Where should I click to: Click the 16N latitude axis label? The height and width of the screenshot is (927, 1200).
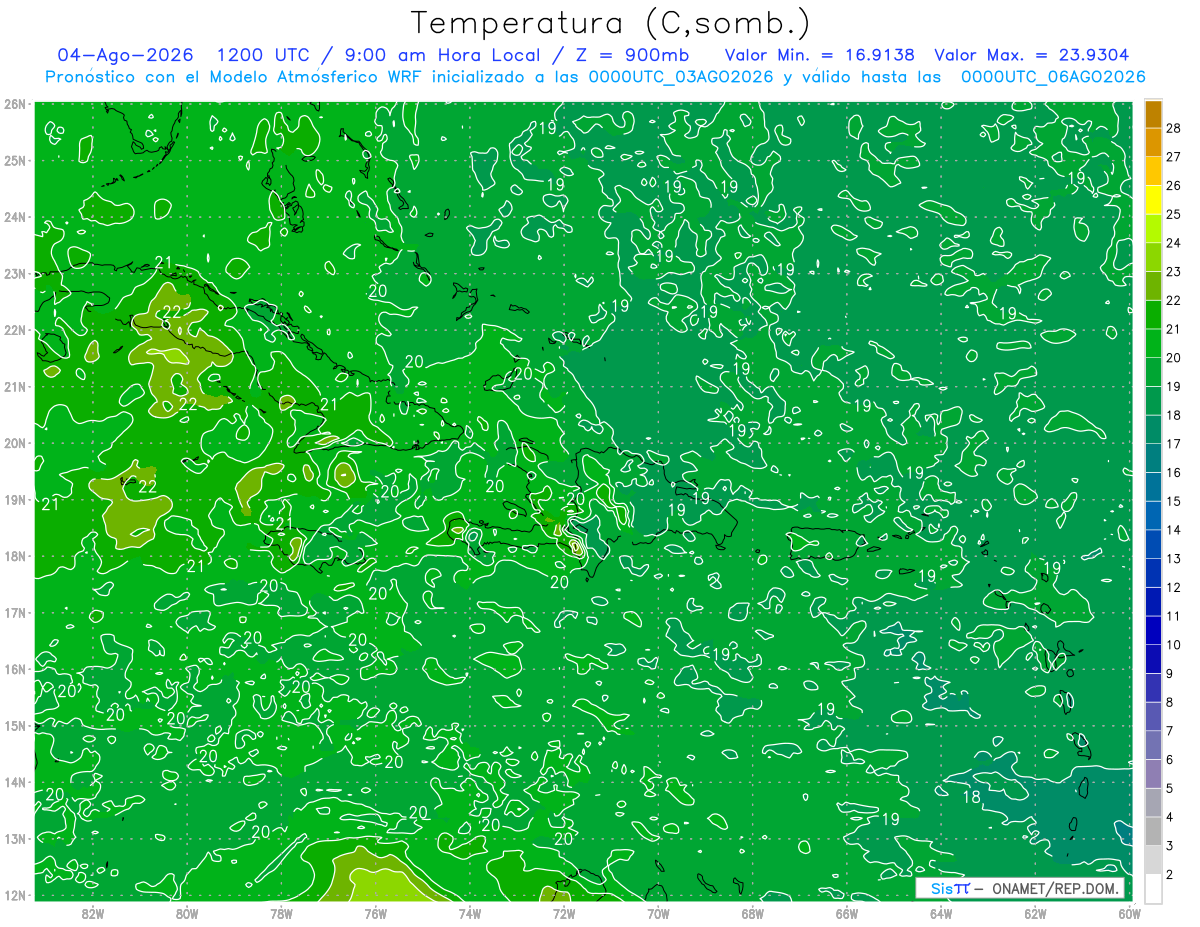(x=15, y=669)
